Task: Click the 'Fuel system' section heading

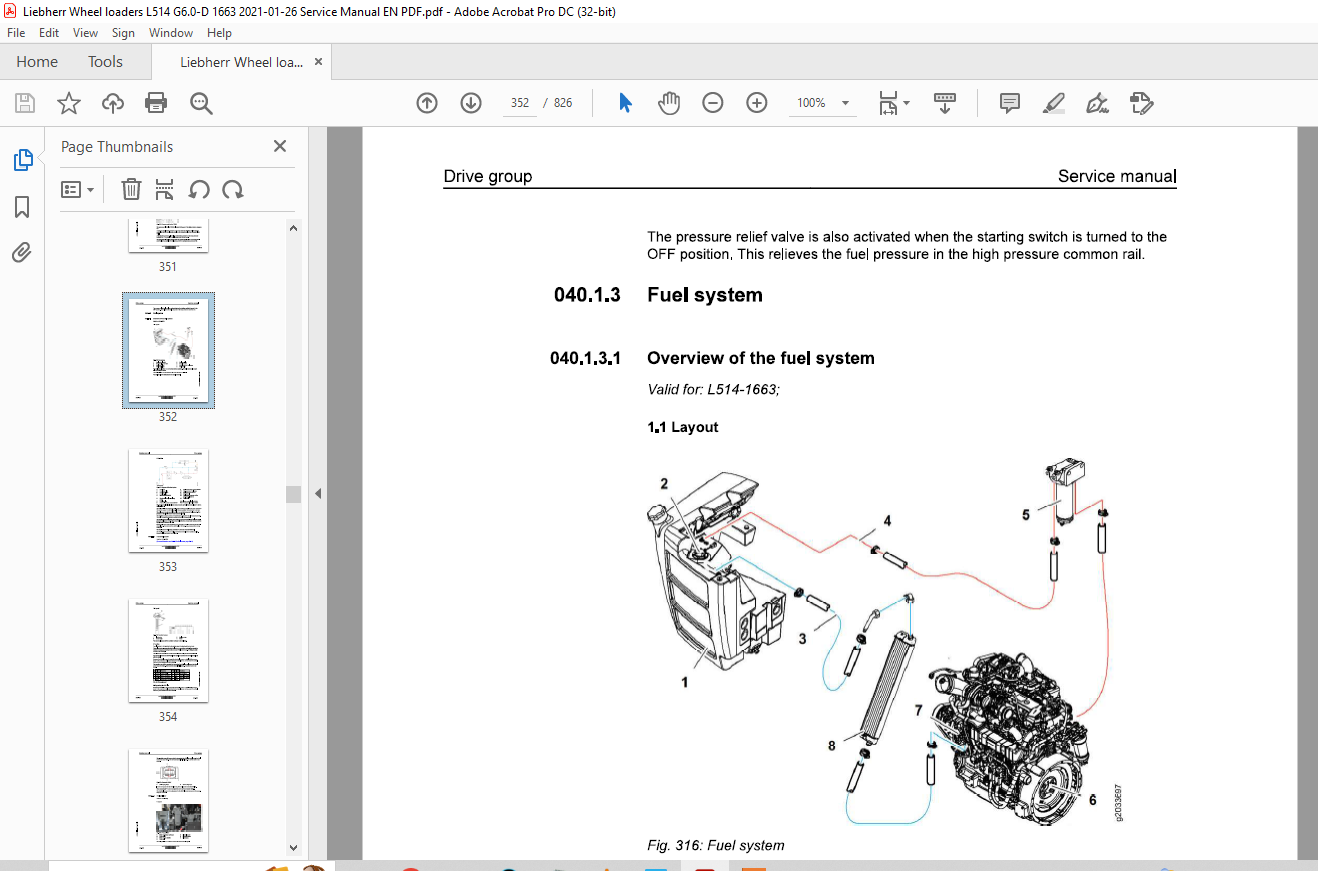Action: click(704, 295)
